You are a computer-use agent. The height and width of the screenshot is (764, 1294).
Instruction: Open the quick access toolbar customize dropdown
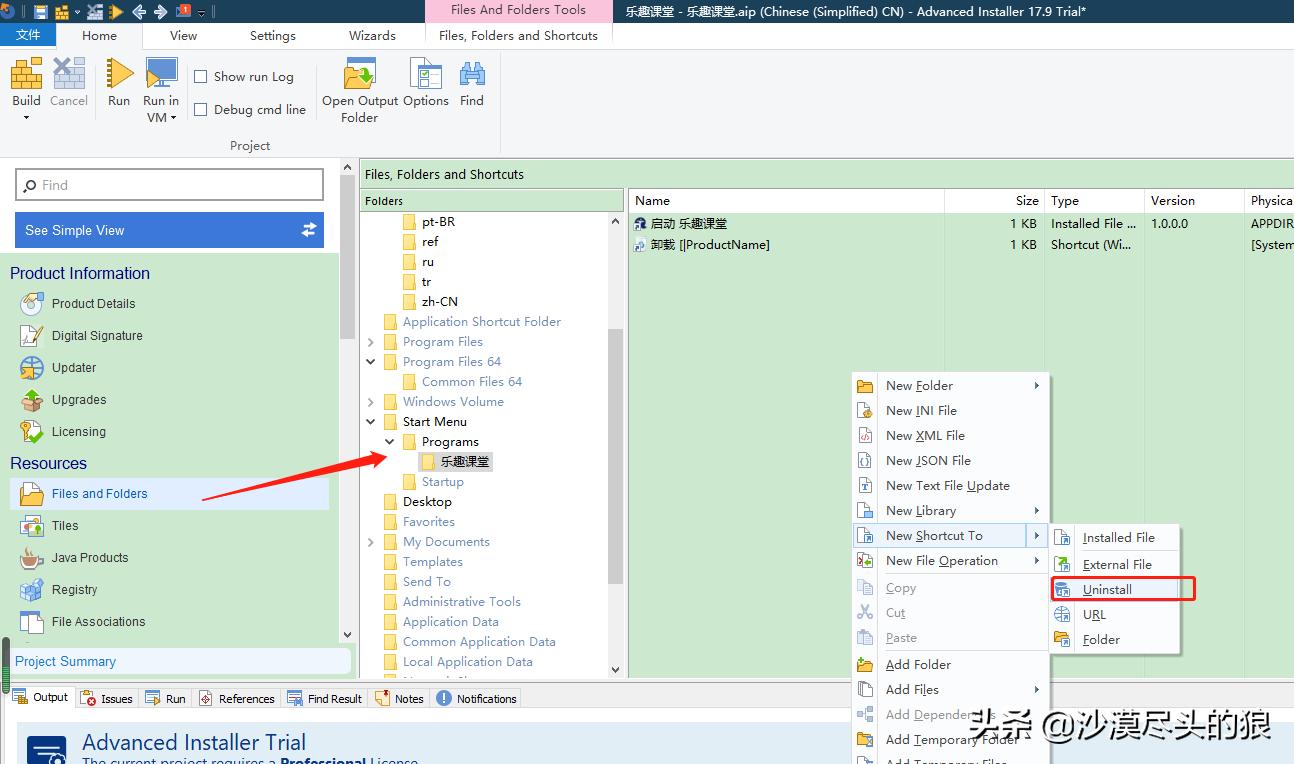[202, 13]
